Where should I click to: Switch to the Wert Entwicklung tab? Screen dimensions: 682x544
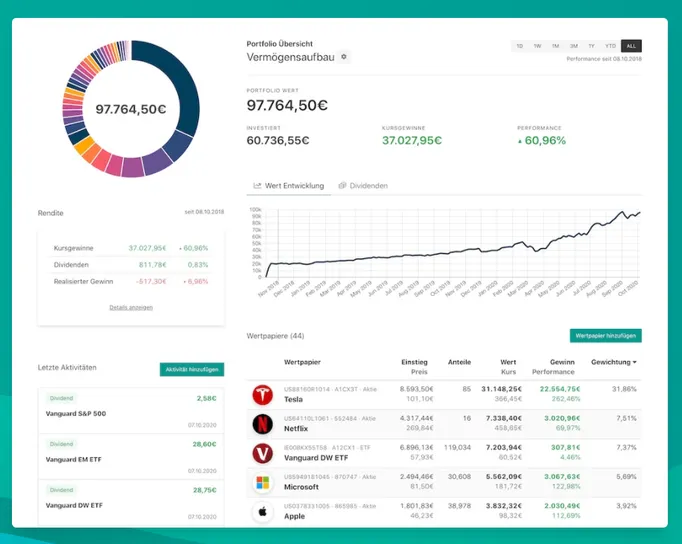point(289,186)
